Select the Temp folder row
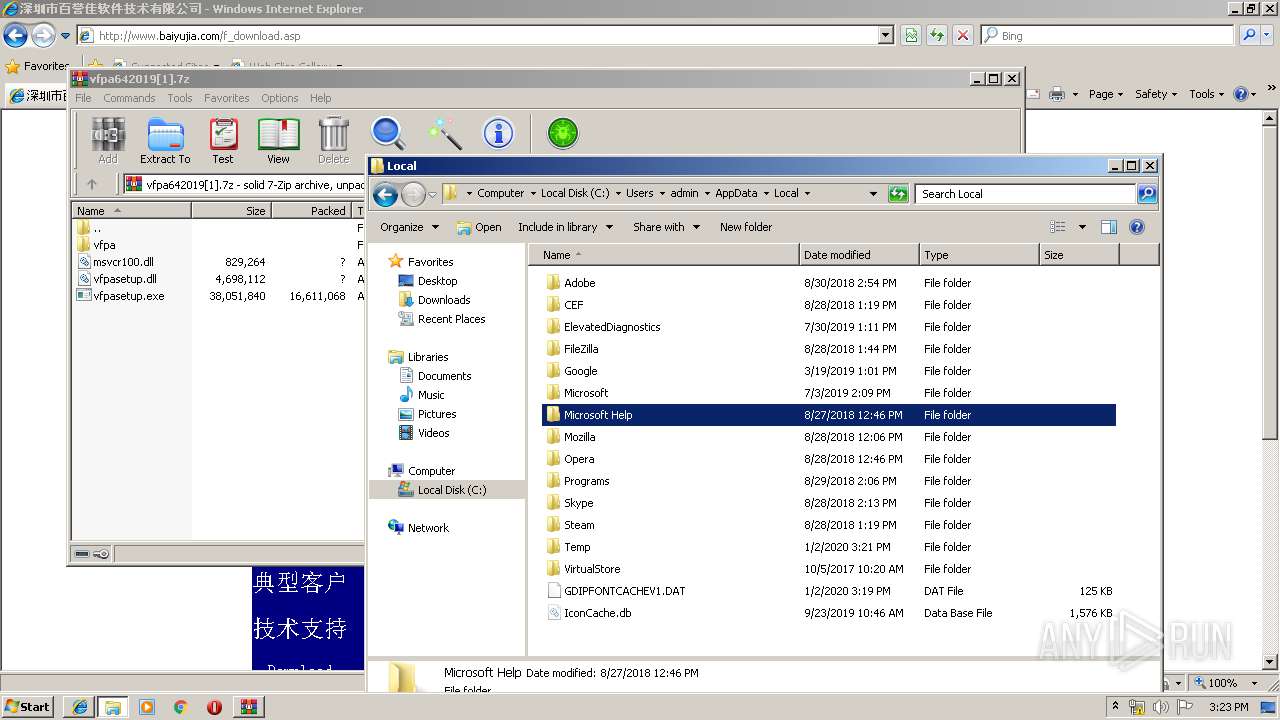The image size is (1280, 720). coord(829,547)
